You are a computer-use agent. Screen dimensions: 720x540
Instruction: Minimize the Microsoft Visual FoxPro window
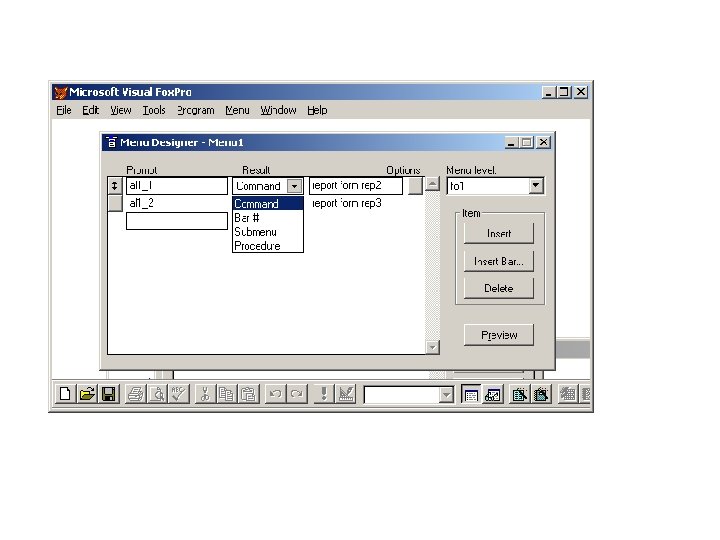pyautogui.click(x=548, y=92)
